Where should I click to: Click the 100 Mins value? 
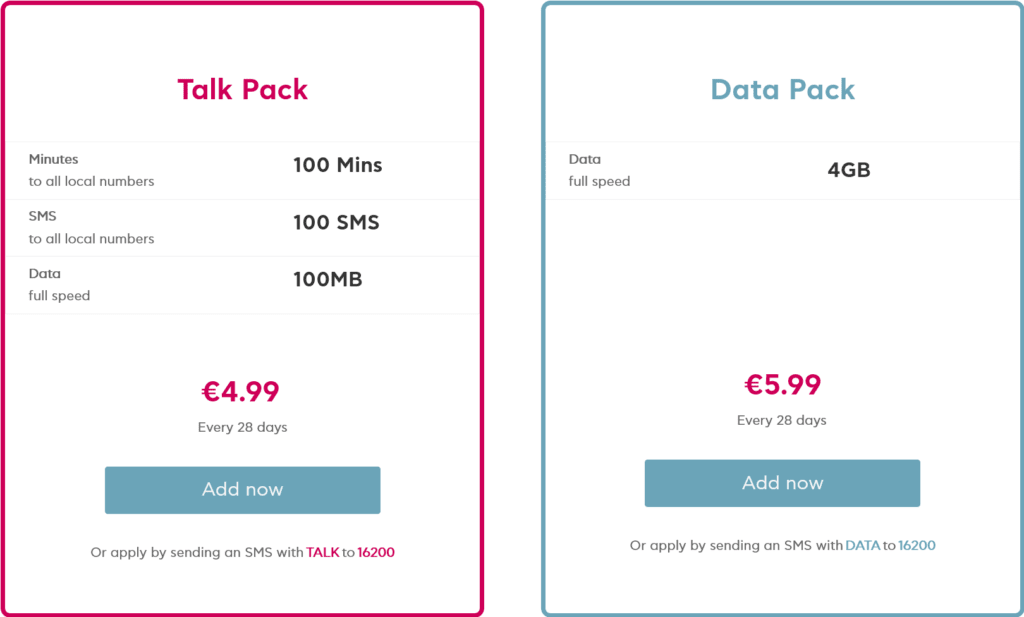(x=337, y=165)
